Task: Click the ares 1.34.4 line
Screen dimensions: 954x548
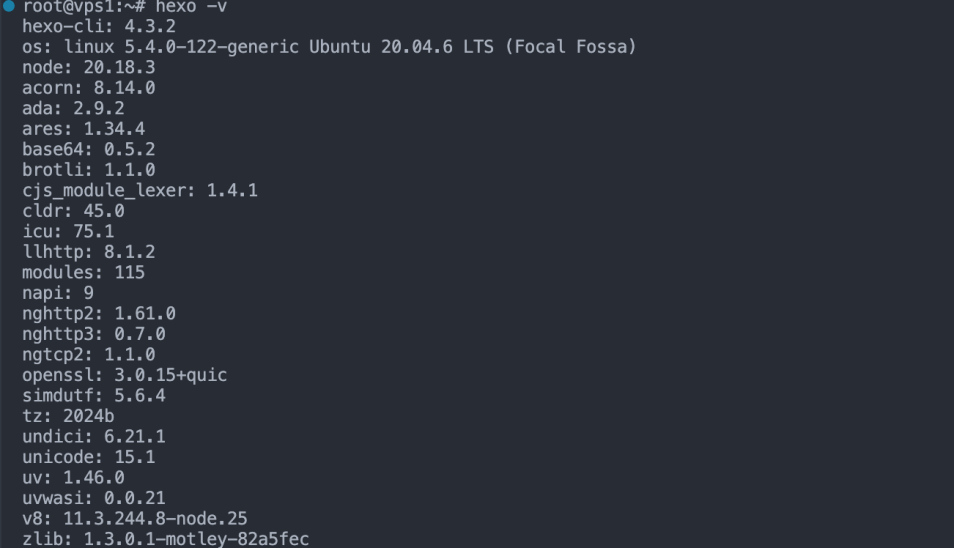Action: coord(83,129)
